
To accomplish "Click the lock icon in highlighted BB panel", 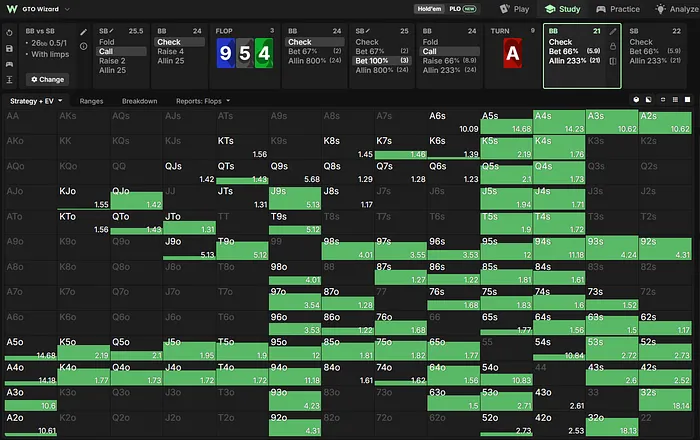I will [x=612, y=46].
